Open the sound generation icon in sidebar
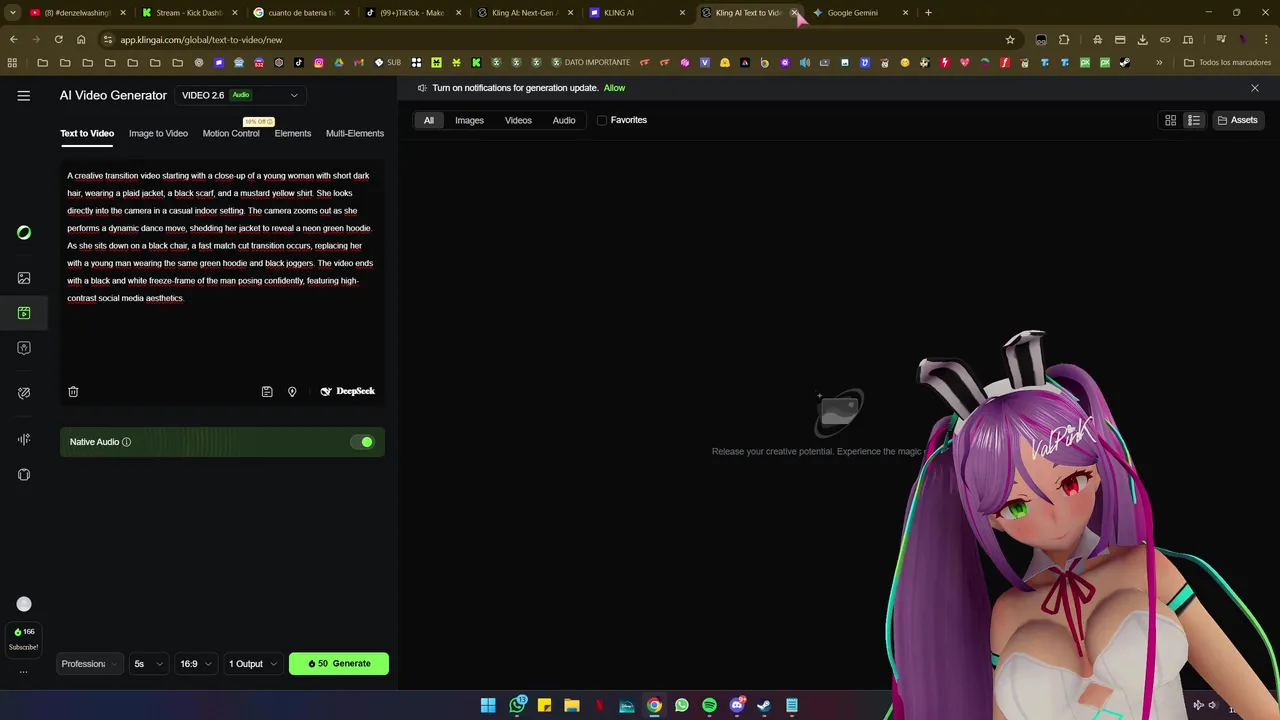 pyautogui.click(x=24, y=439)
